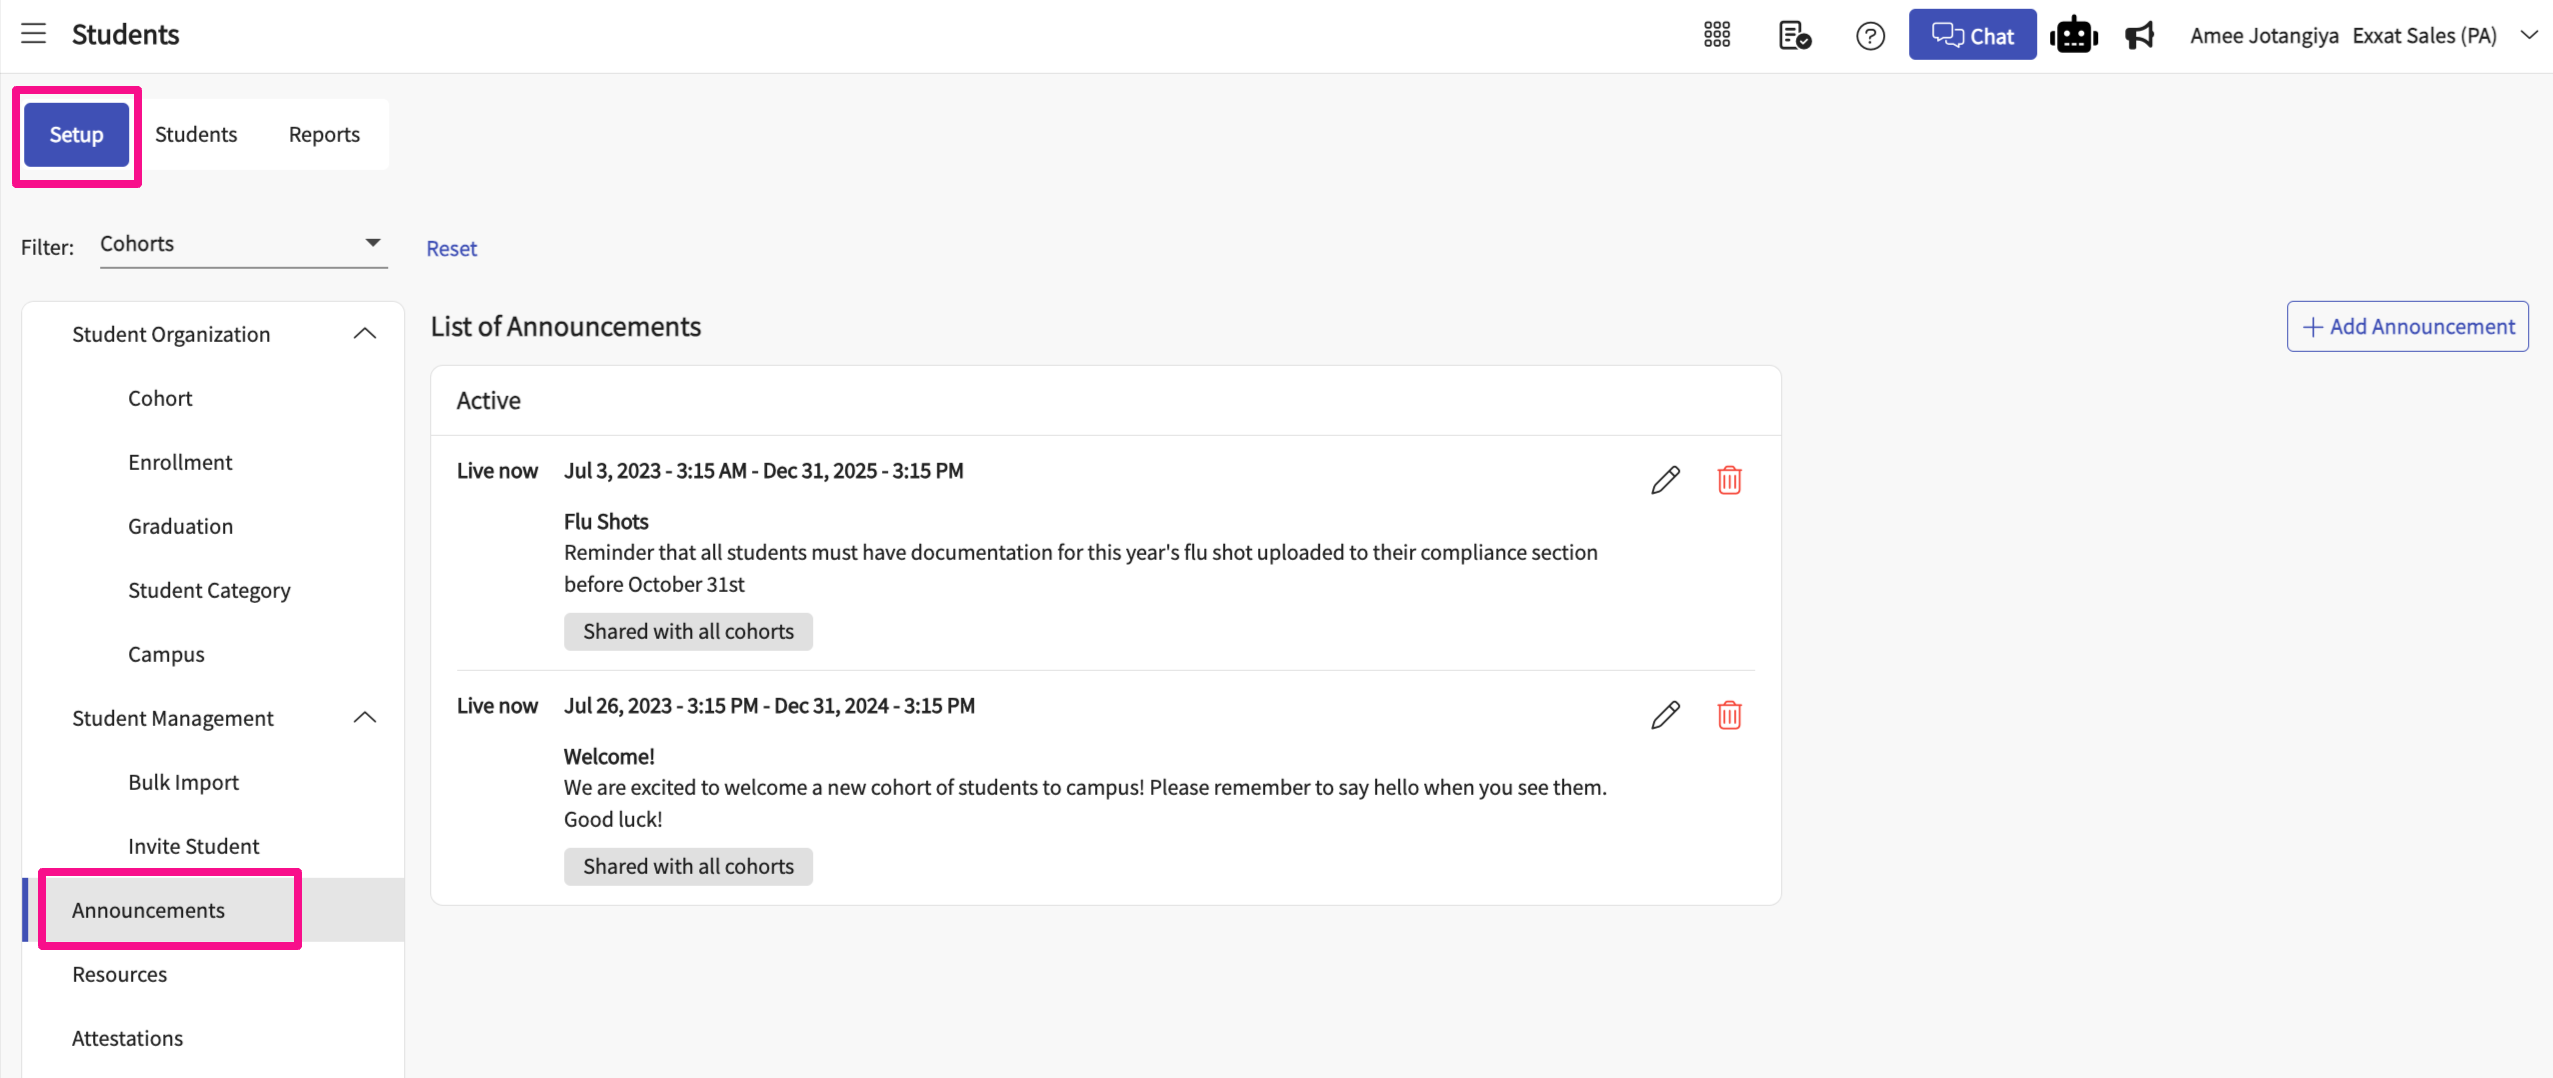Click the Add Announcement button
This screenshot has width=2553, height=1078.
coord(2407,326)
